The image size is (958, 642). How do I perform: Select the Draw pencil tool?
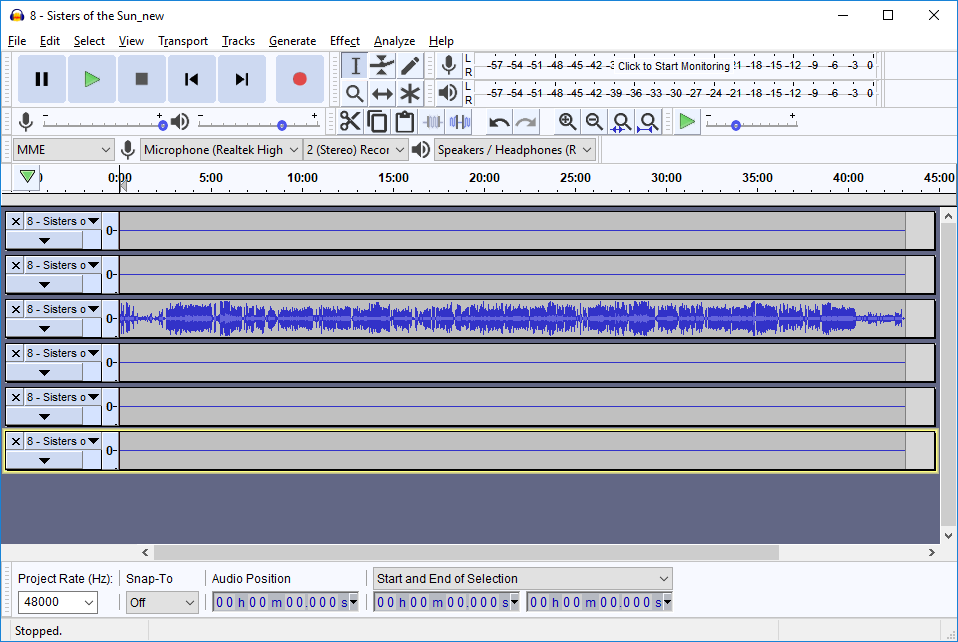pyautogui.click(x=410, y=66)
